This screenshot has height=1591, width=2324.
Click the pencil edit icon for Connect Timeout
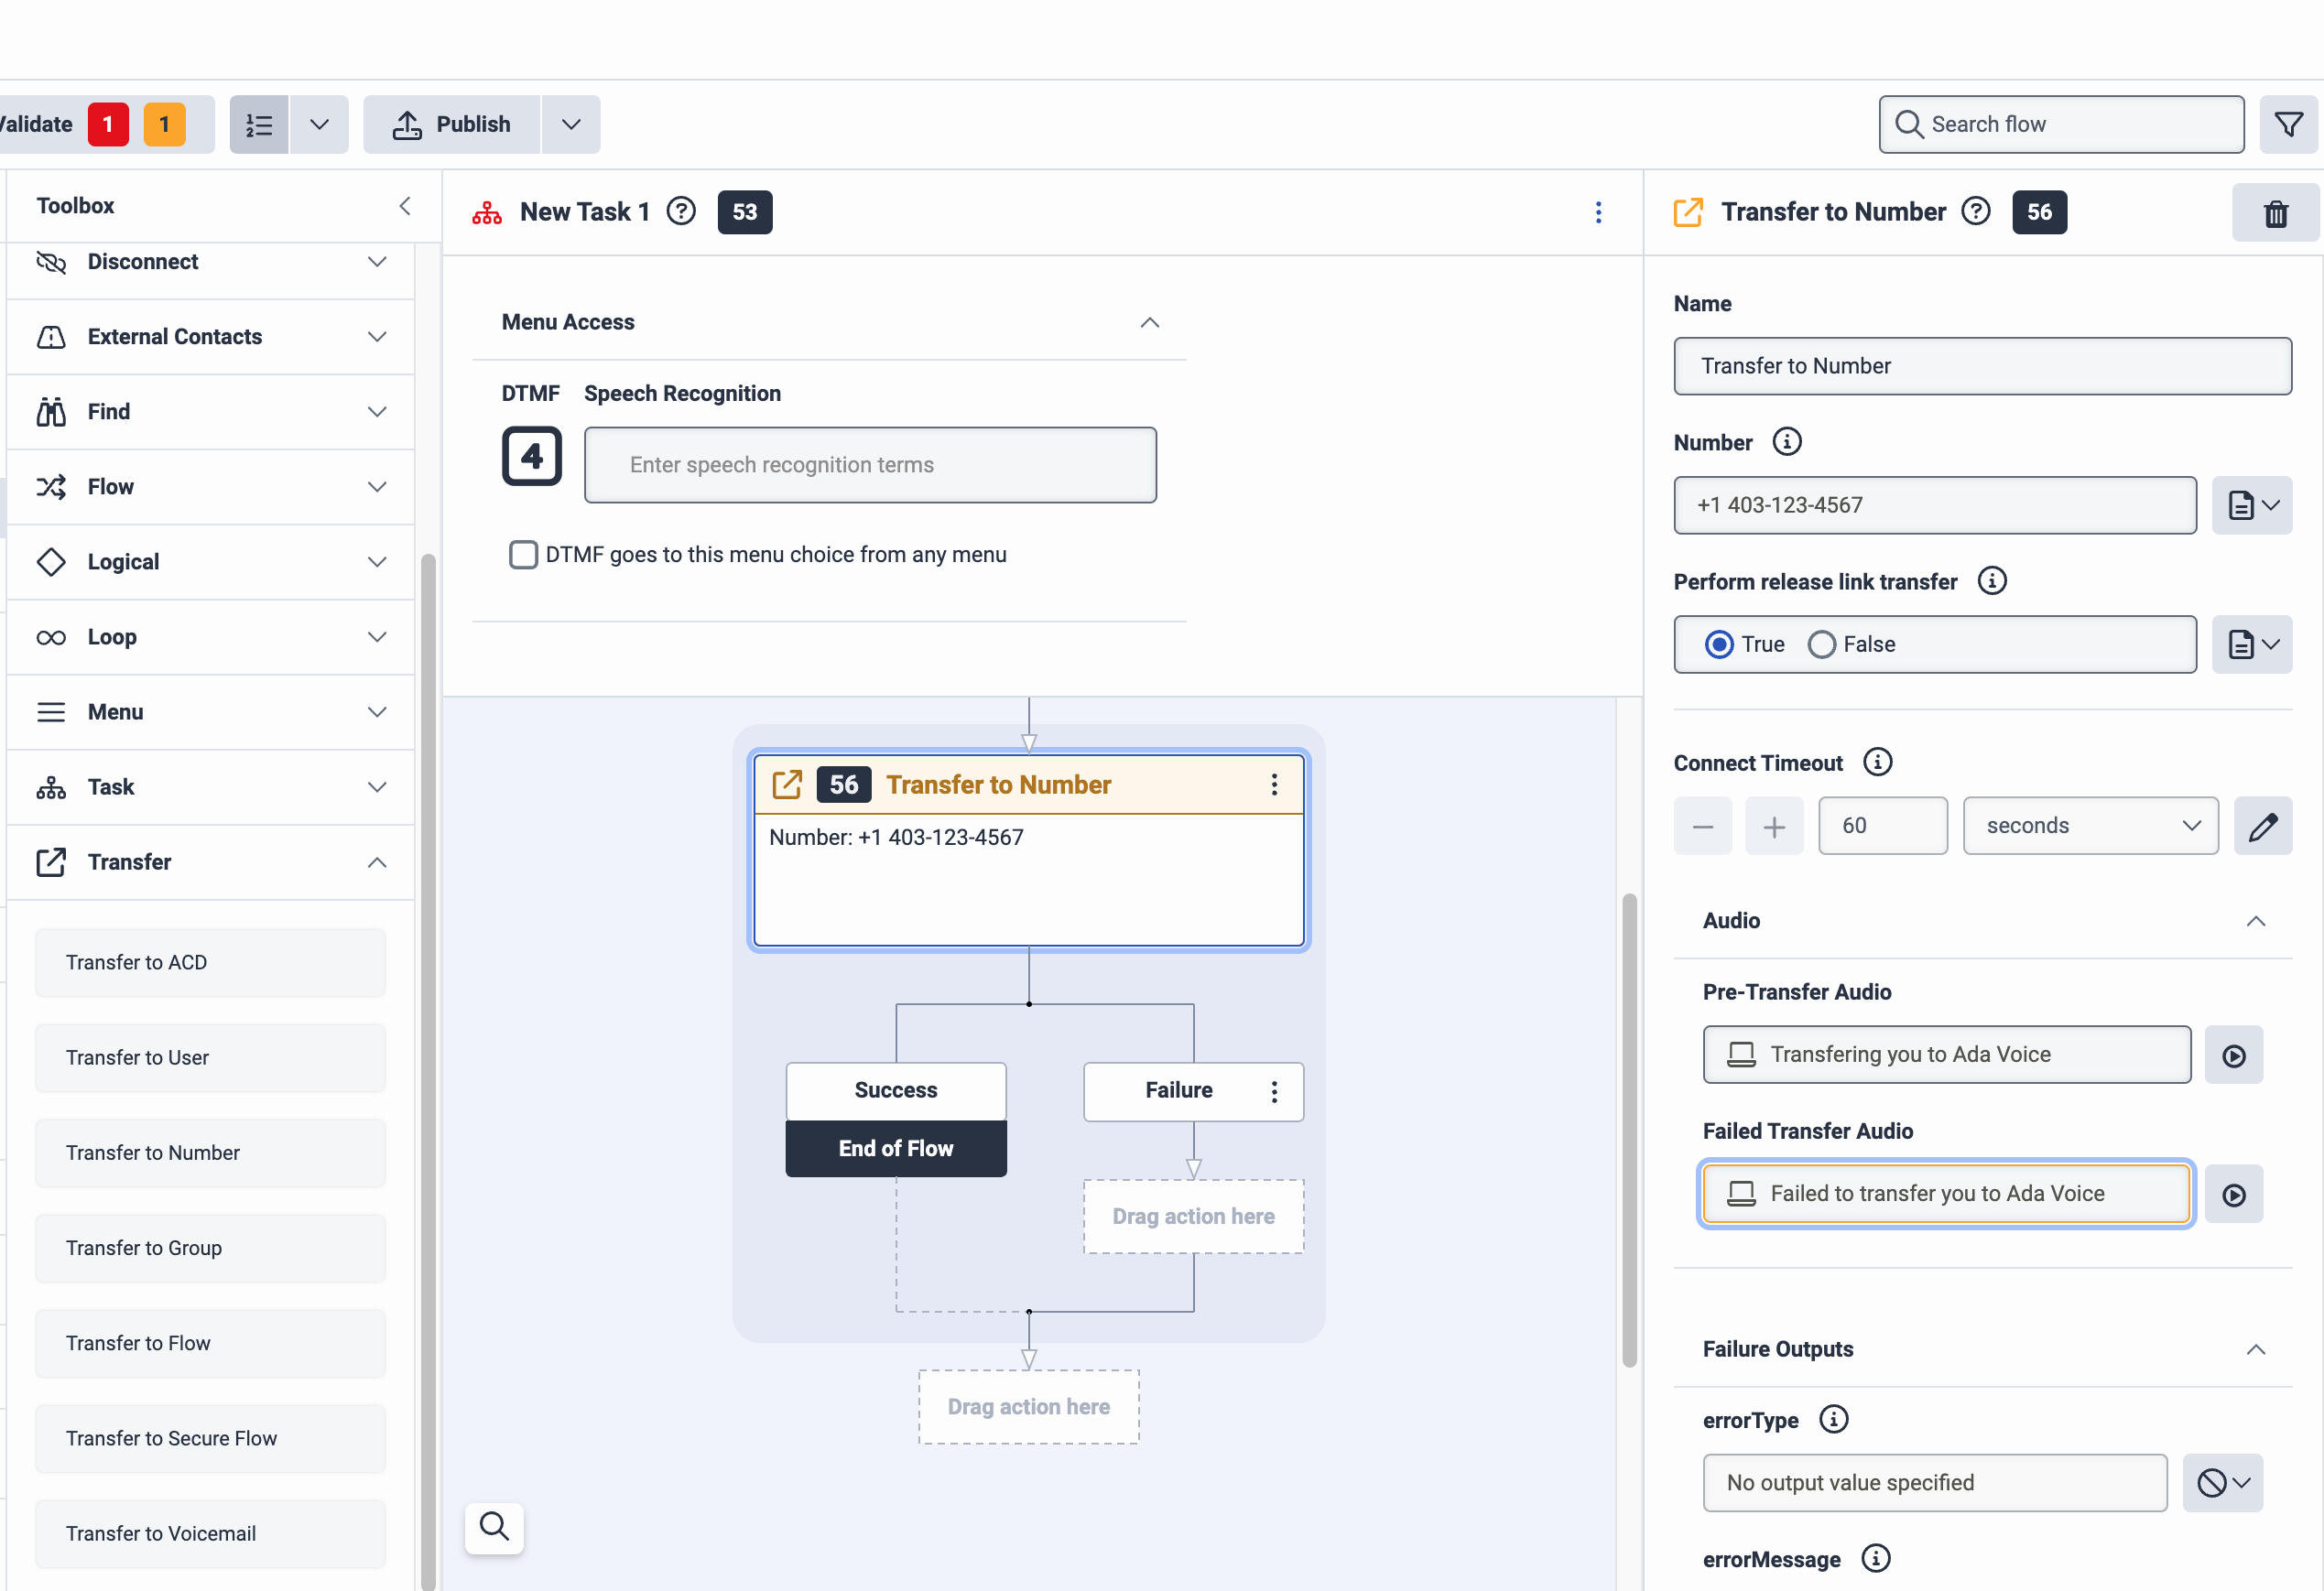click(x=2262, y=826)
